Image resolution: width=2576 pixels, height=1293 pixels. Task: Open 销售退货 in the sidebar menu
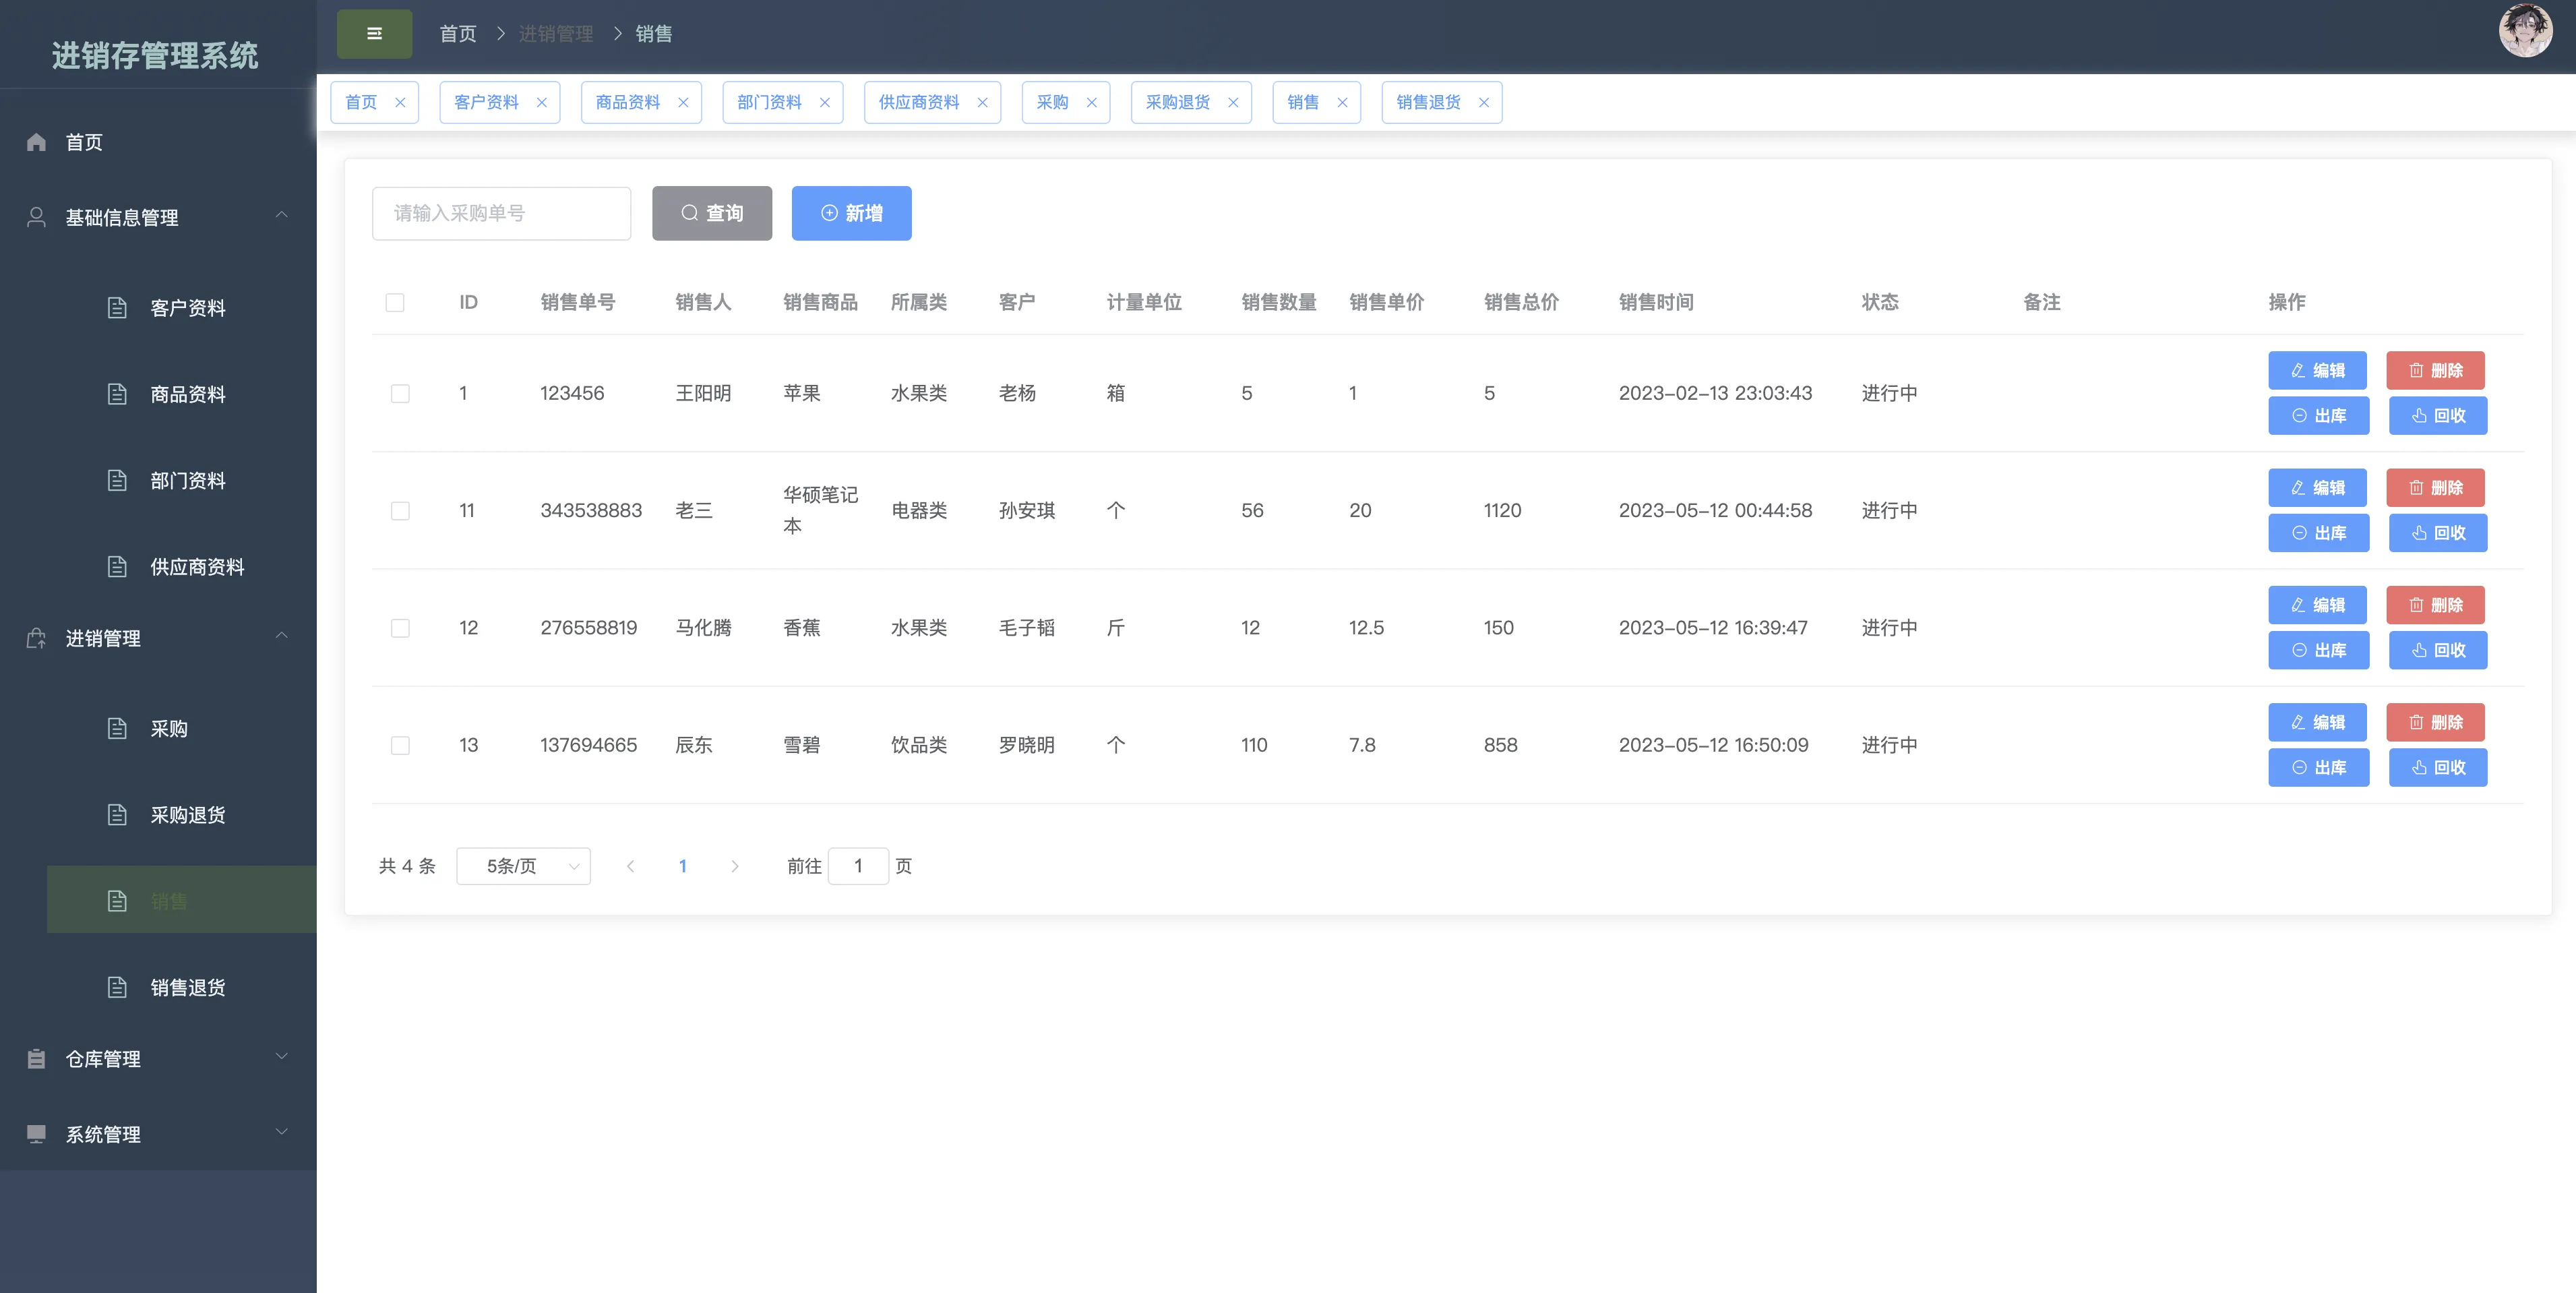pos(187,987)
